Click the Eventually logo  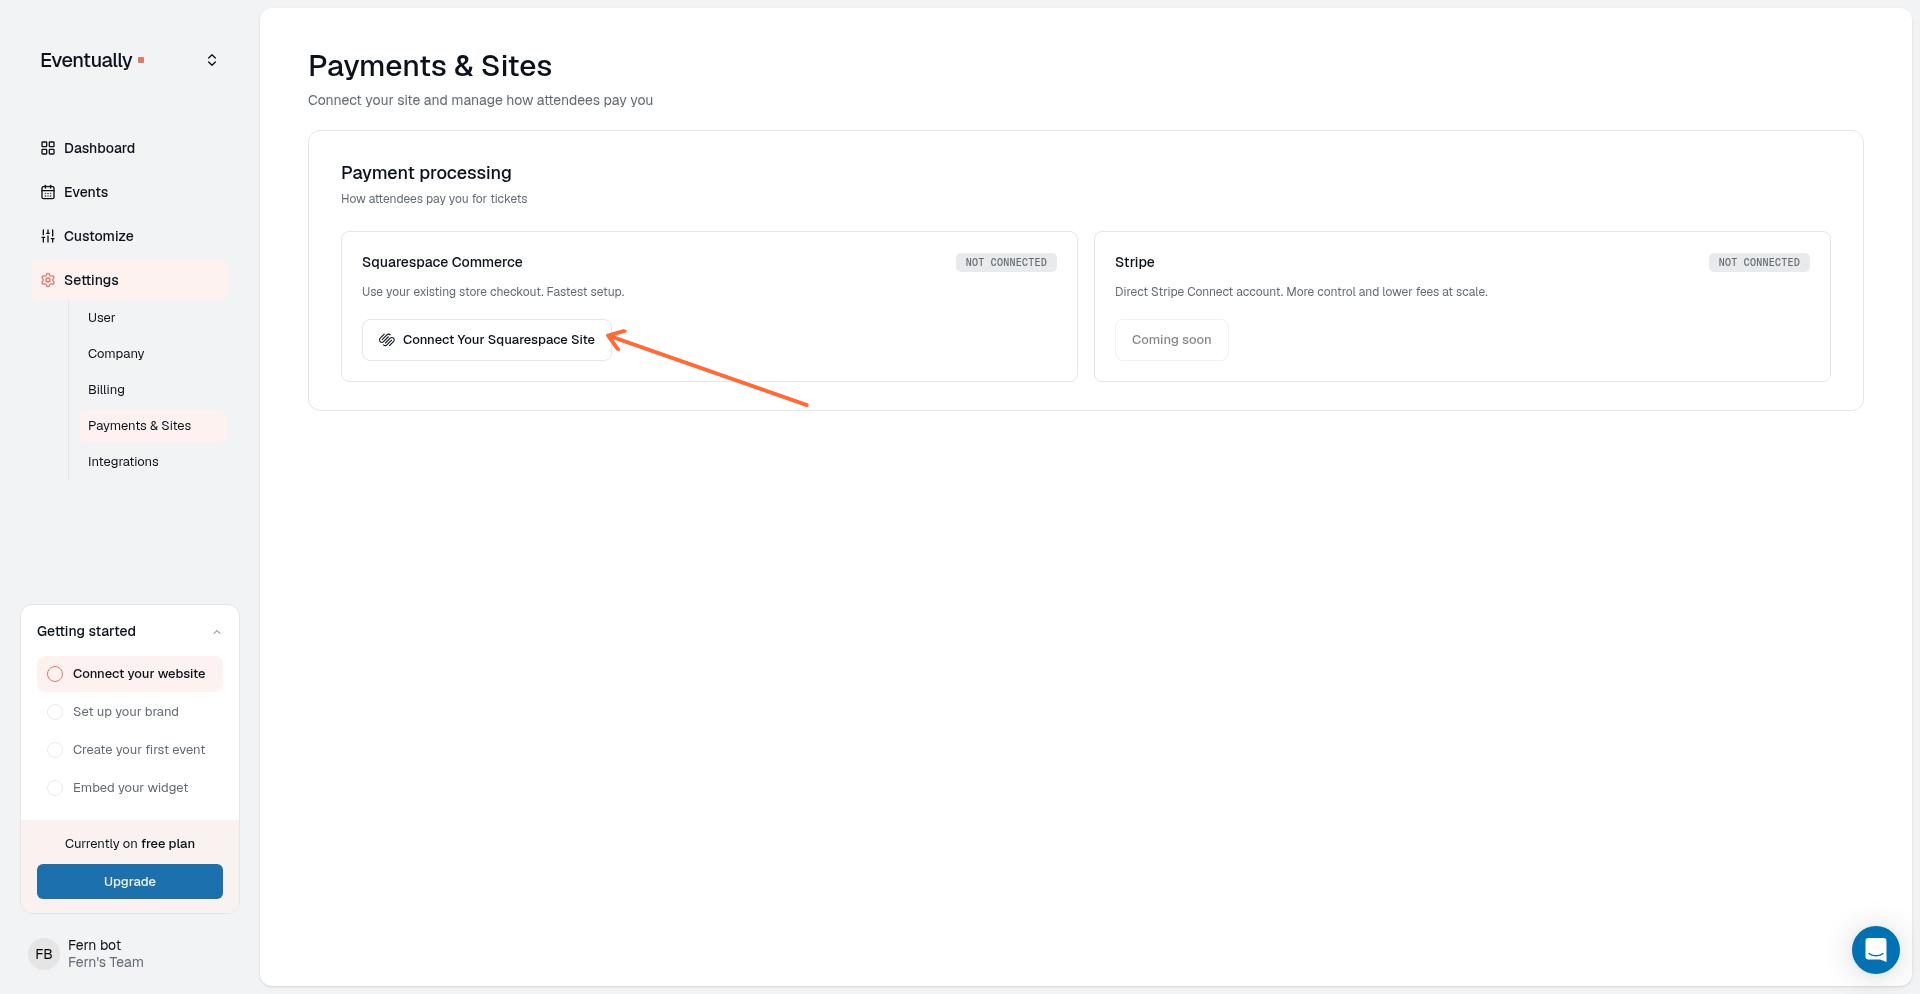click(92, 60)
